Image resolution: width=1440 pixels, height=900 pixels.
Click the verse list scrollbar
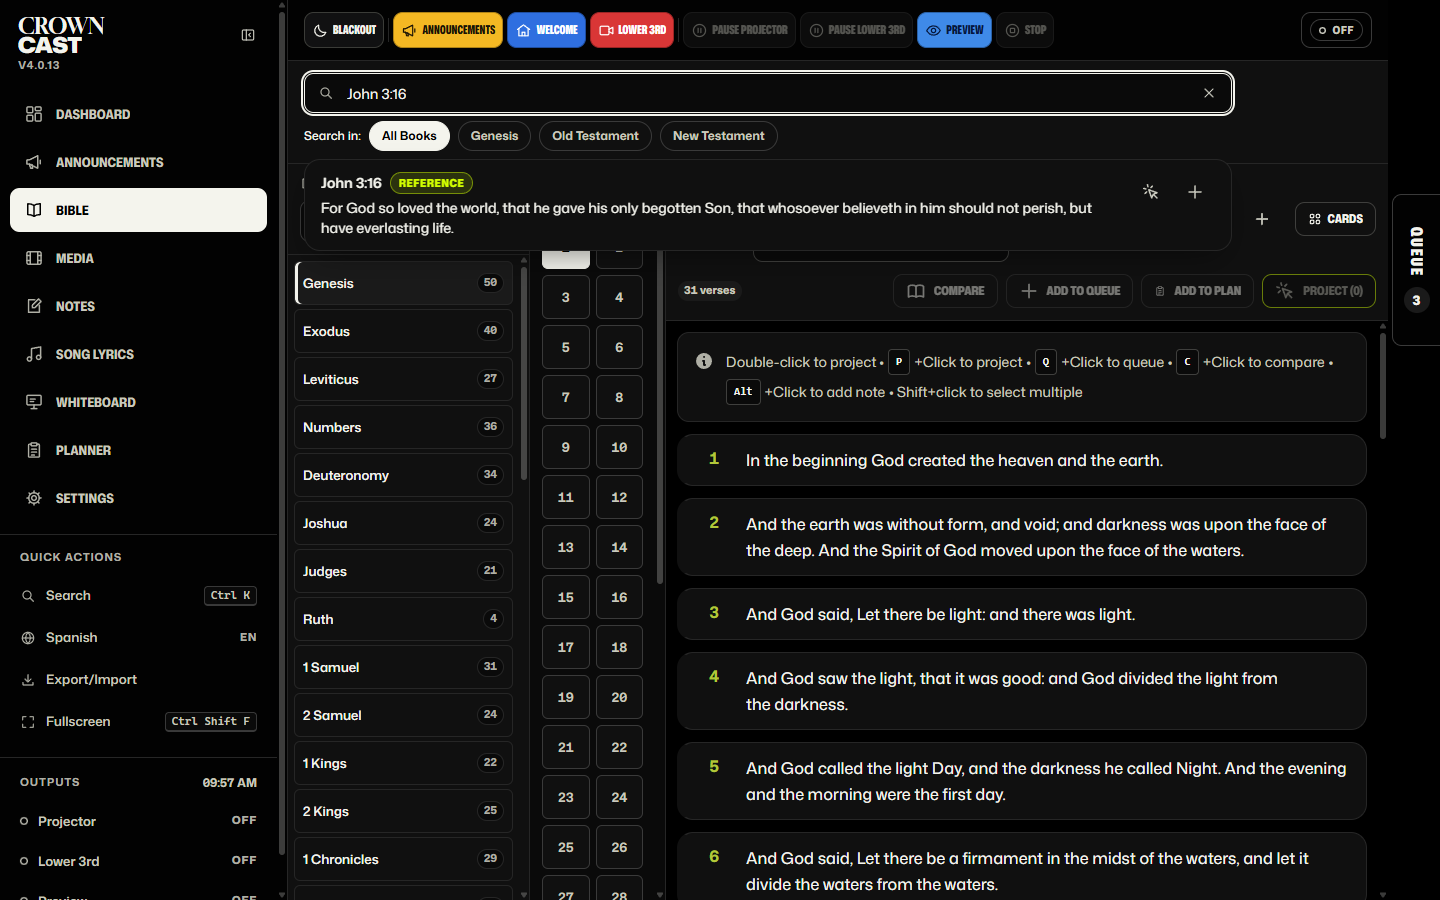(x=1383, y=386)
